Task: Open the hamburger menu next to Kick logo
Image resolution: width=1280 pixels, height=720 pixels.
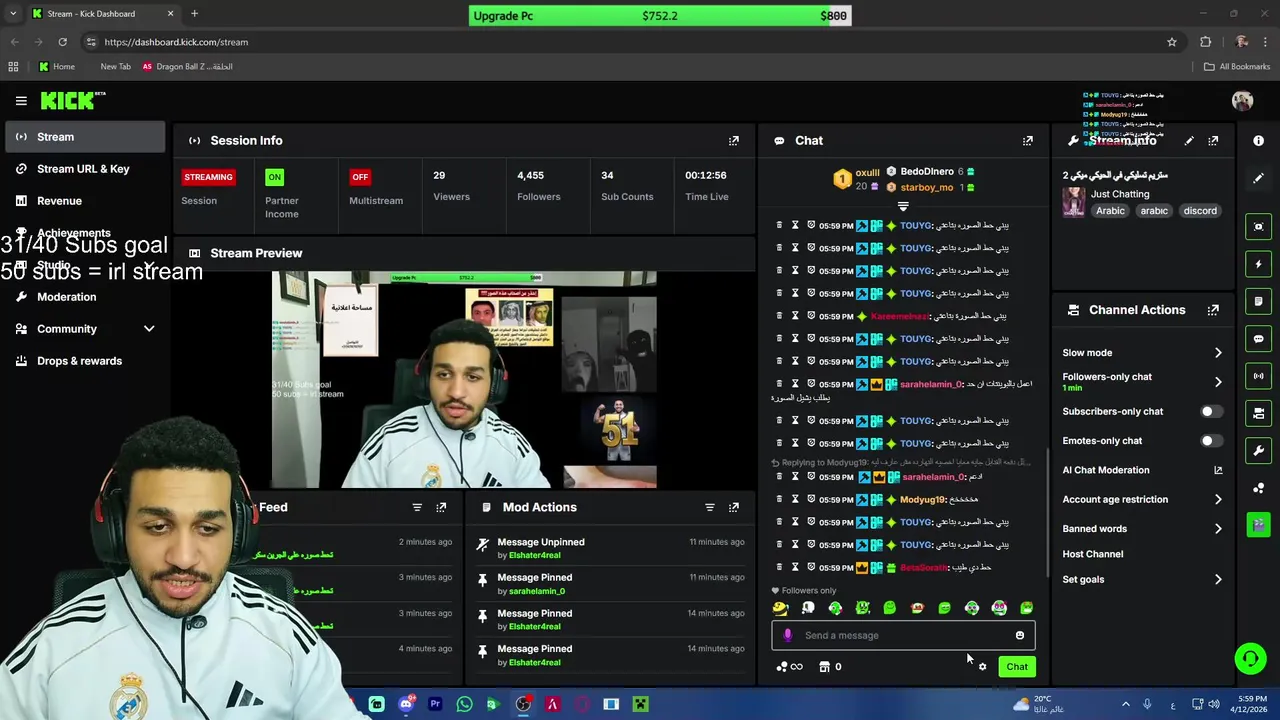Action: (21, 100)
